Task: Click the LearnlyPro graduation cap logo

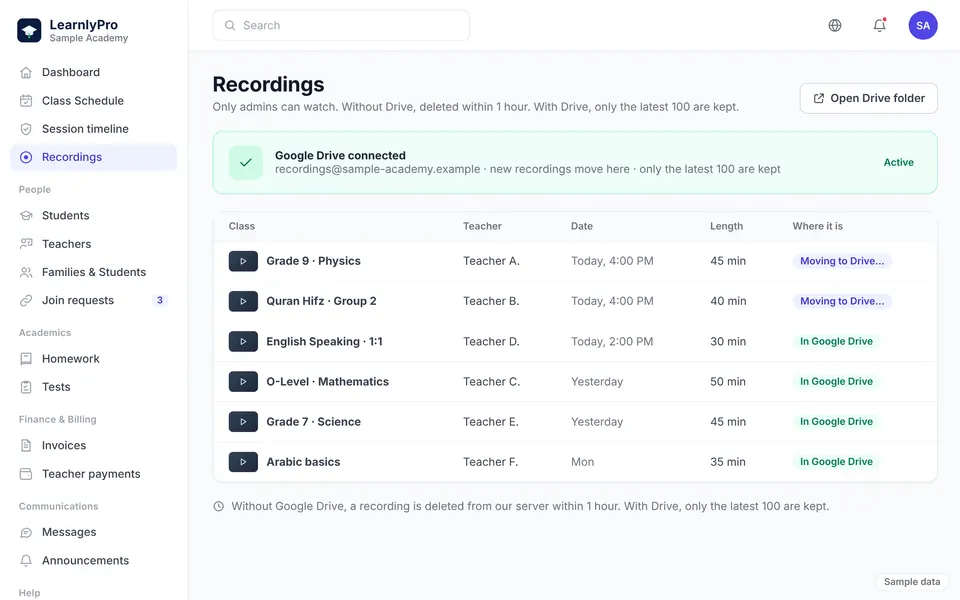Action: [29, 31]
